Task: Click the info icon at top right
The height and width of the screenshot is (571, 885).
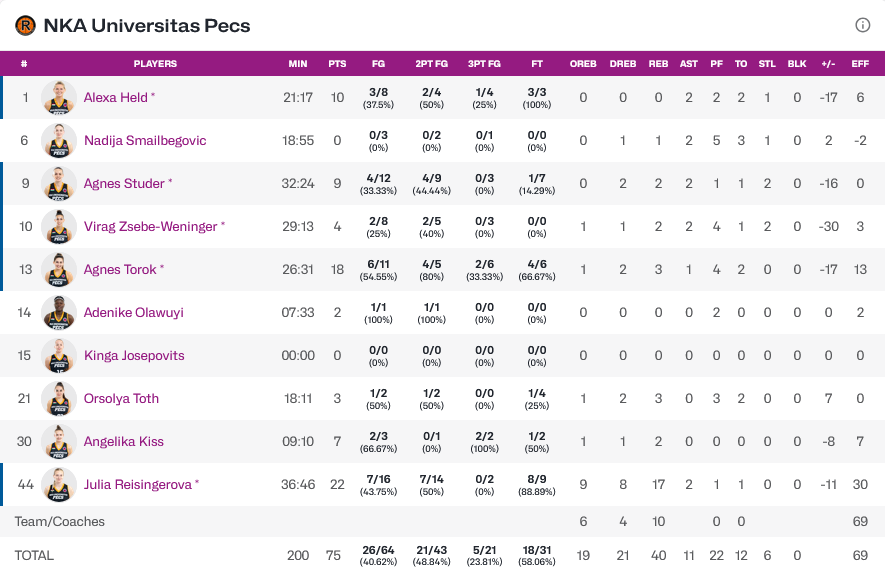Action: coord(863,25)
